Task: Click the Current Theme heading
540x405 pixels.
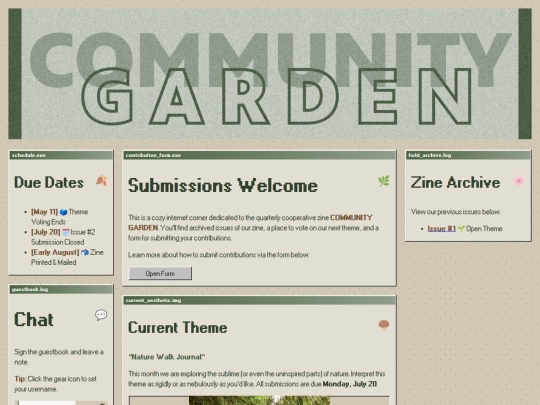Action: [178, 327]
